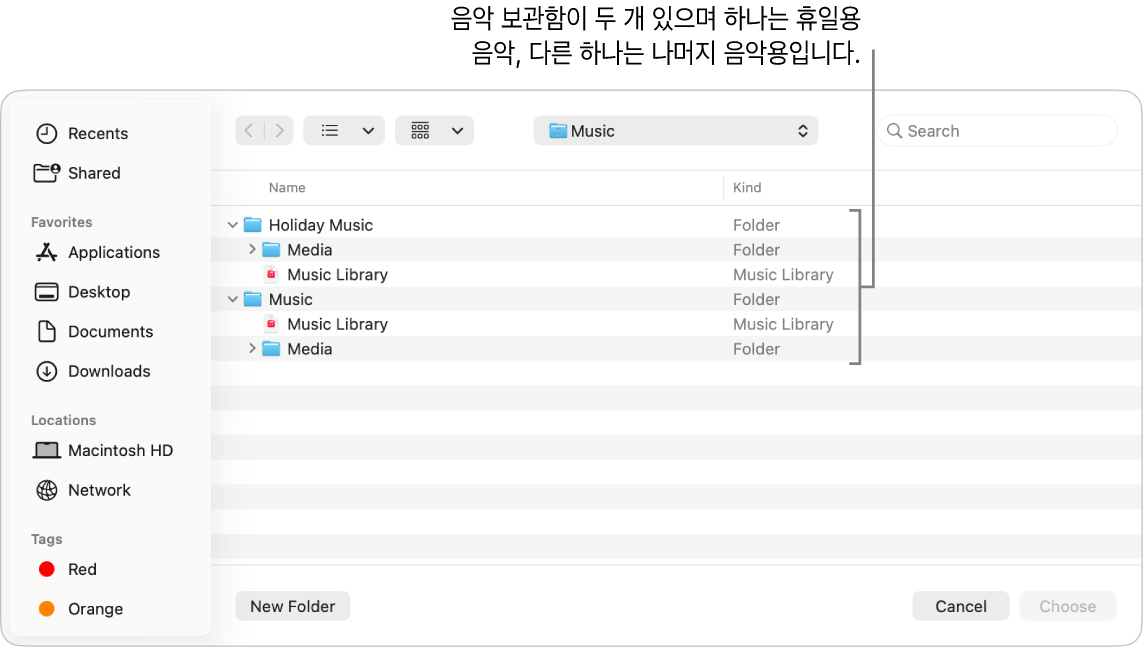Click the search magnifier icon

click(x=894, y=131)
